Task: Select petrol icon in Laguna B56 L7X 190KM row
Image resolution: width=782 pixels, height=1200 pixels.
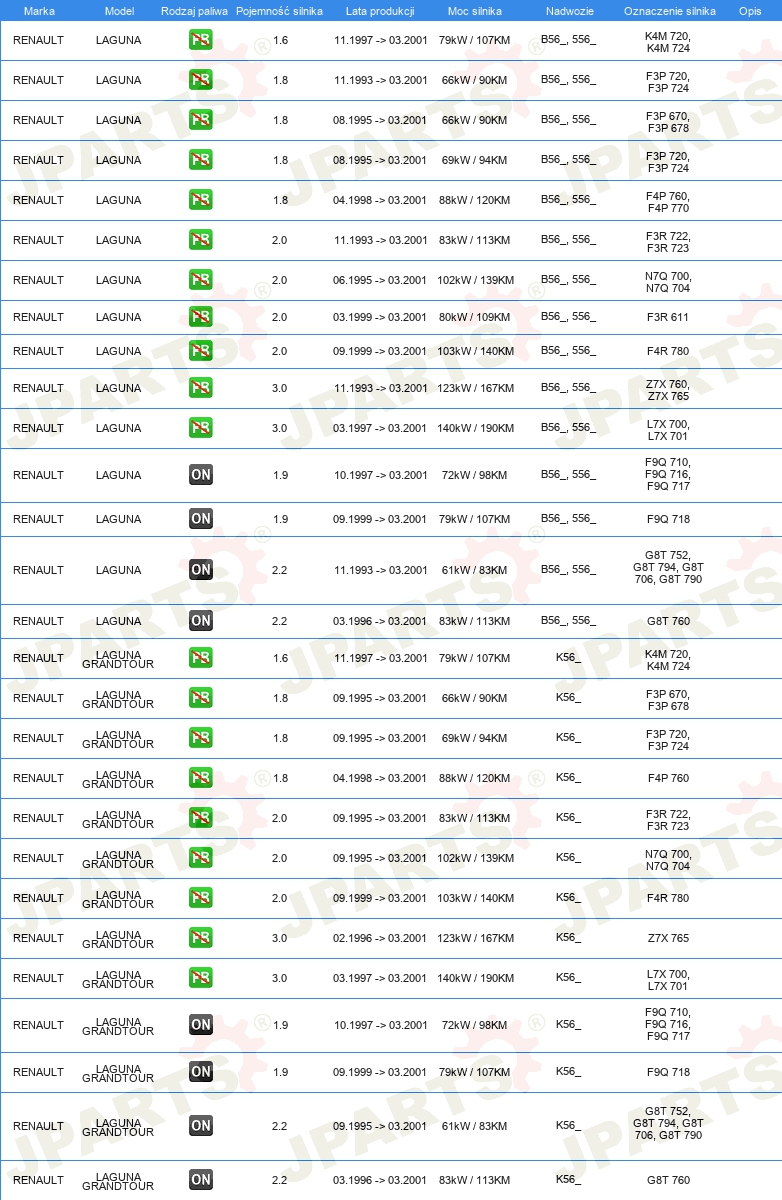Action: coord(200,428)
